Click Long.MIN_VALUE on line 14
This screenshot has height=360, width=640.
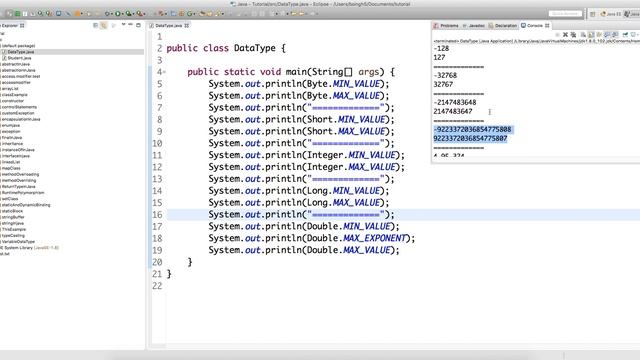343,191
